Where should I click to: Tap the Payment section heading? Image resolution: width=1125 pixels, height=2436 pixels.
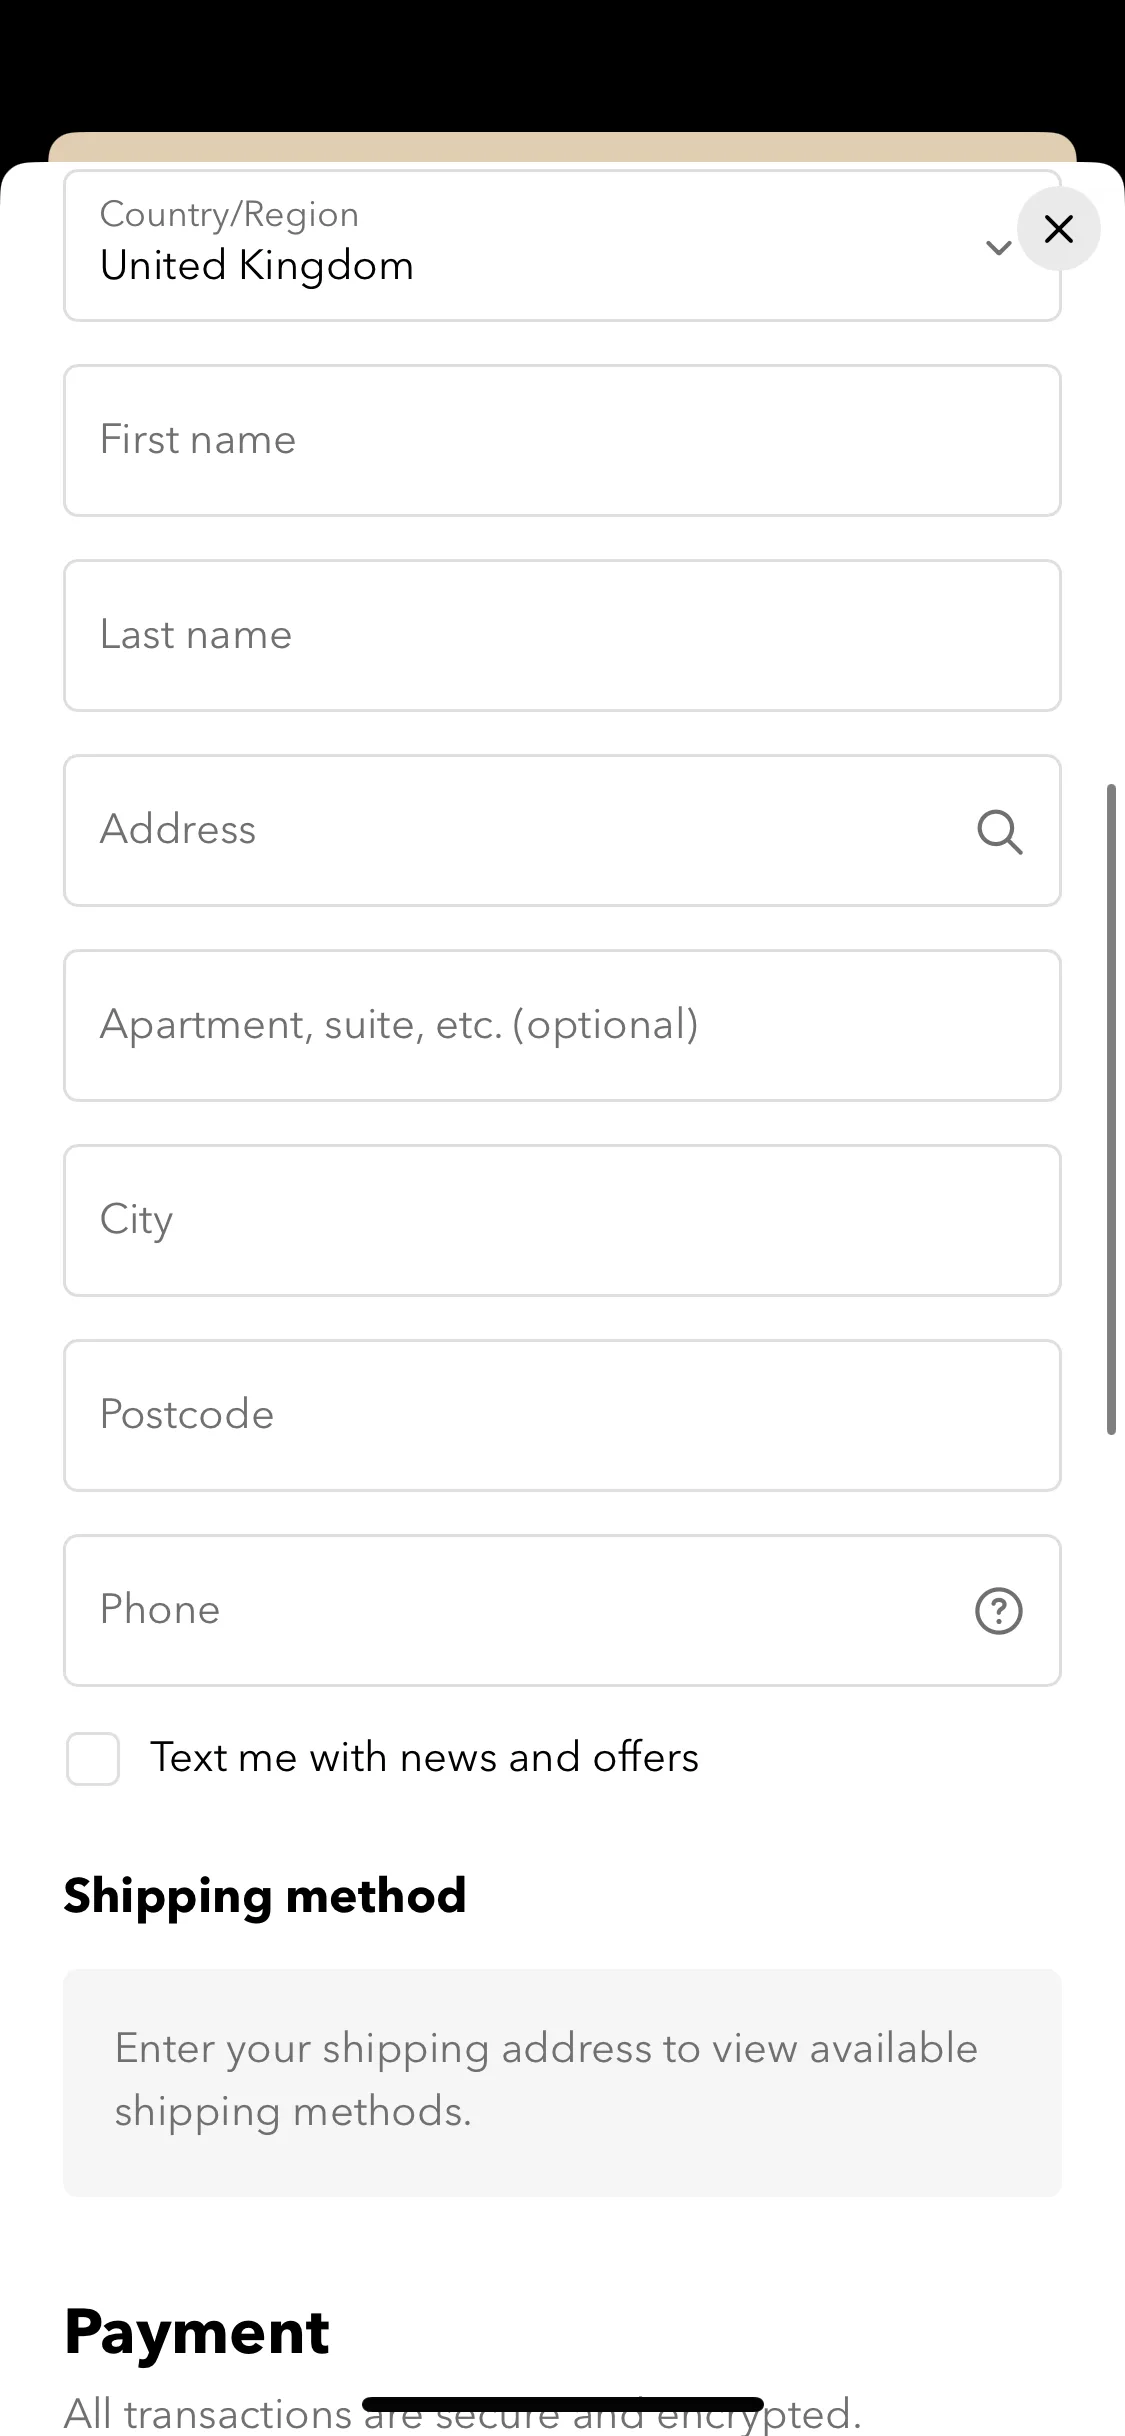[197, 2333]
